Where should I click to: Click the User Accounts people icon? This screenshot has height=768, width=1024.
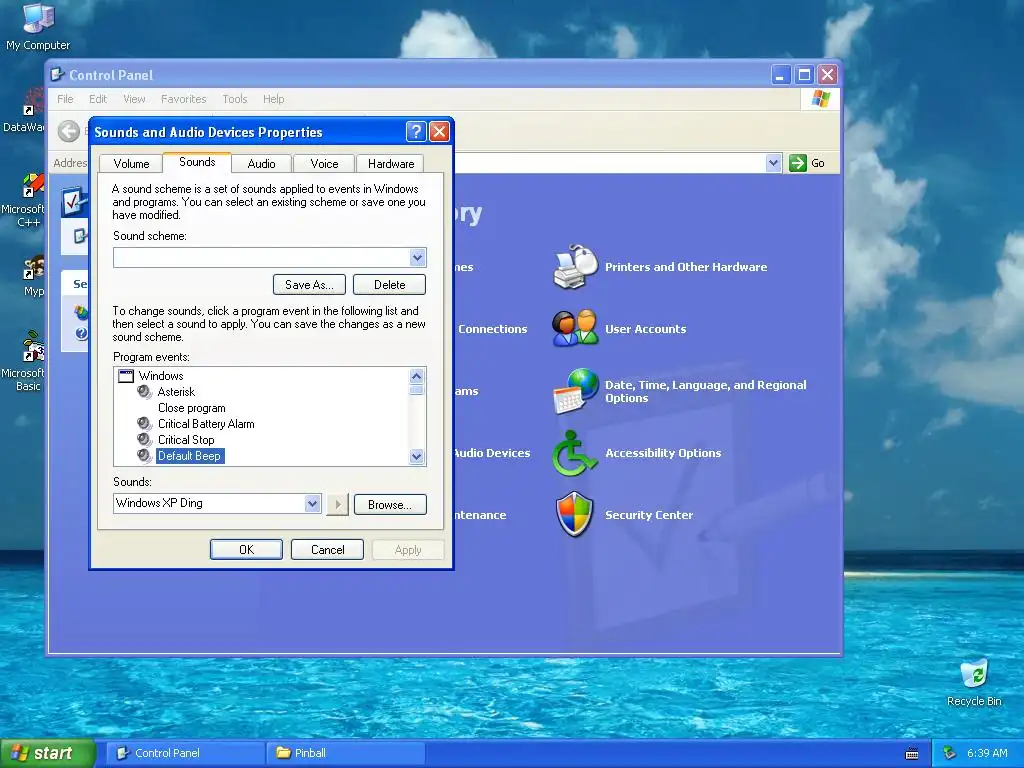point(575,328)
